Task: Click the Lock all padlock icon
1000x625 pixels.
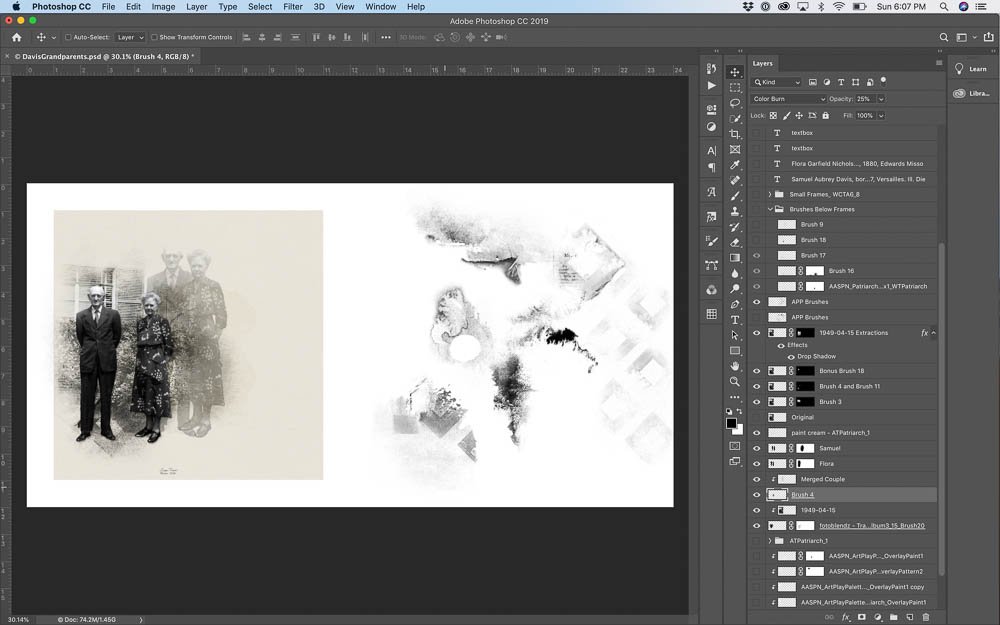Action: pyautogui.click(x=825, y=115)
